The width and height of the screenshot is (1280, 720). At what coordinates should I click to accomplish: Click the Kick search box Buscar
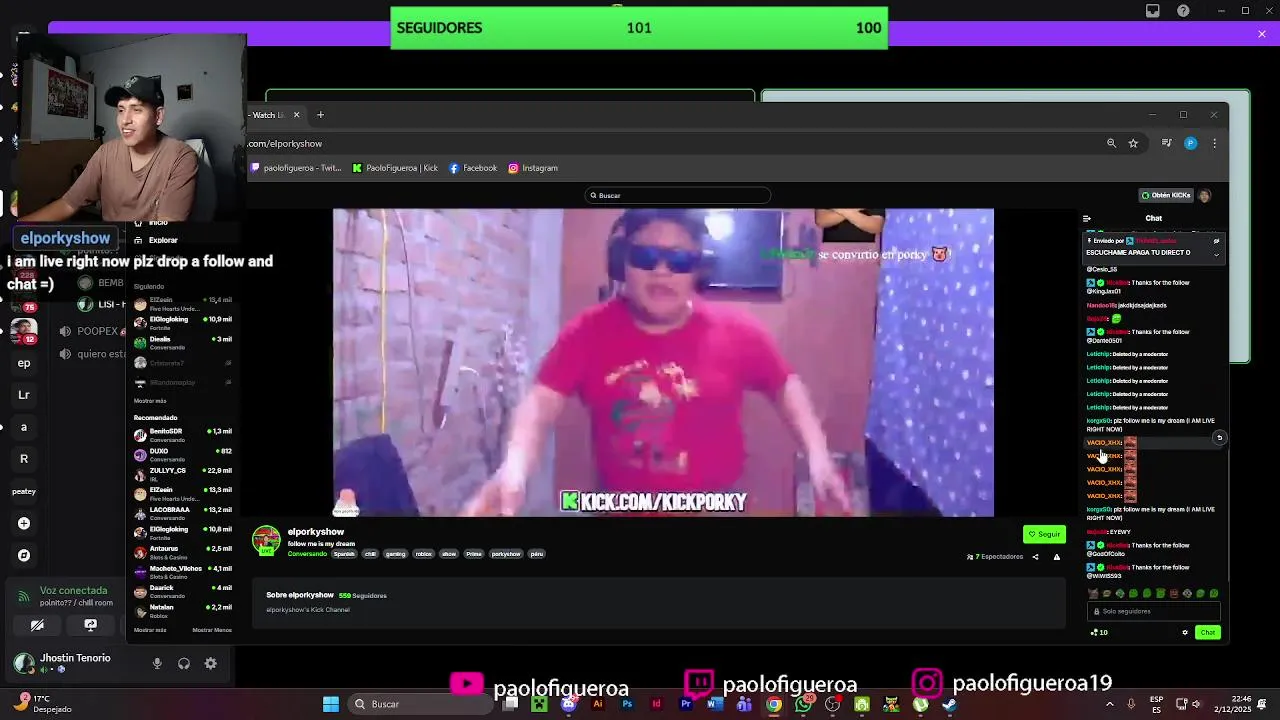pos(678,195)
